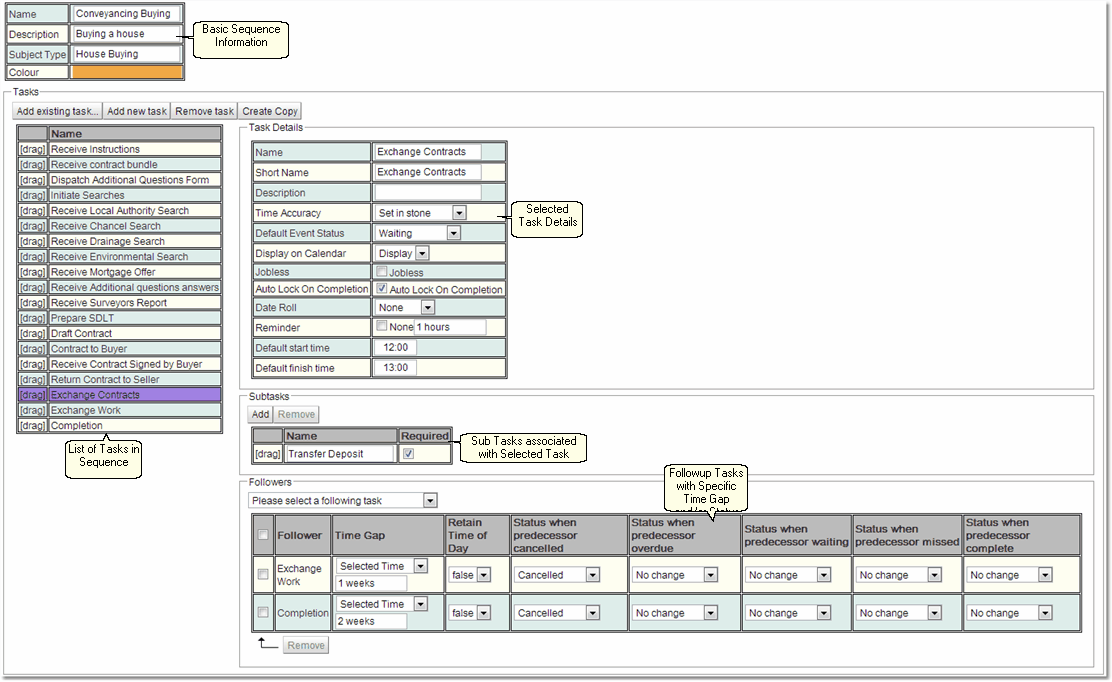Open the Time Accuracy dropdown
Viewport: 1112px width, 682px height.
458,213
